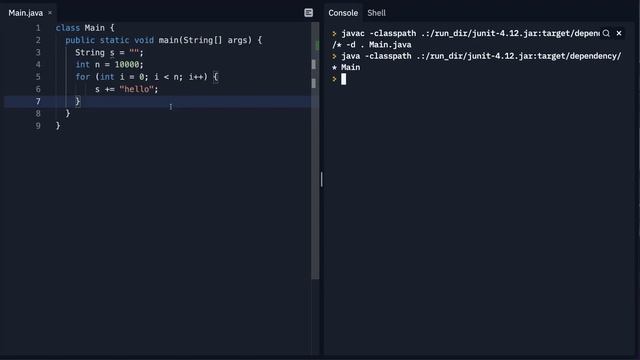This screenshot has width=640, height=360.
Task: Click line number 1 in the gutter
Action: coord(38,28)
